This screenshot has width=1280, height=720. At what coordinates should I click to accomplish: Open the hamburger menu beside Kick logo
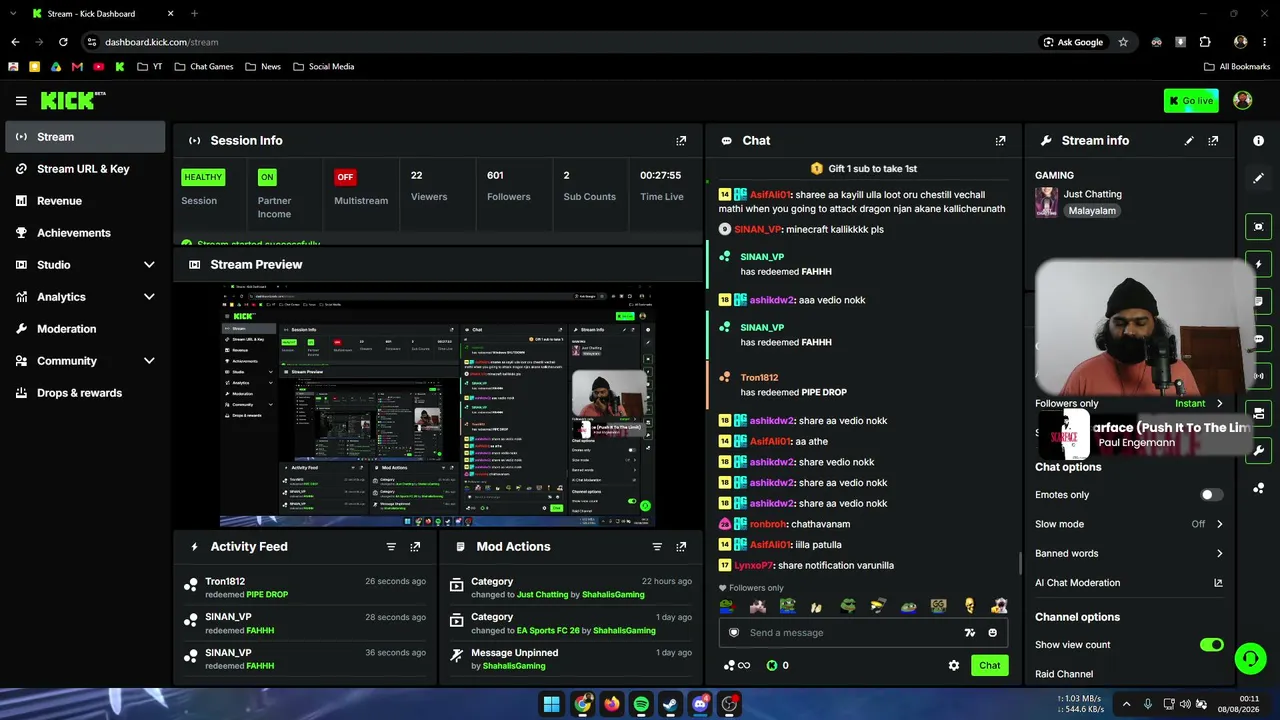click(21, 101)
